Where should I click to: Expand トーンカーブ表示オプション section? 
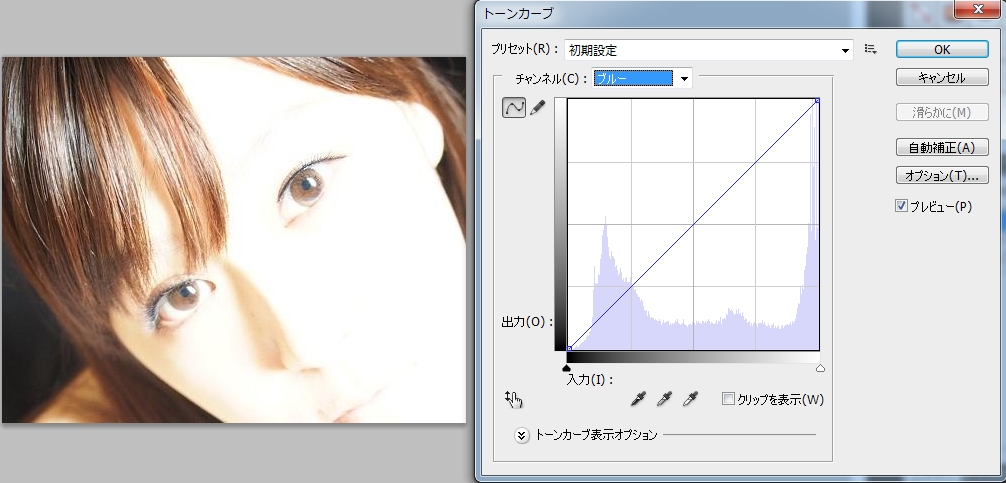tap(522, 436)
